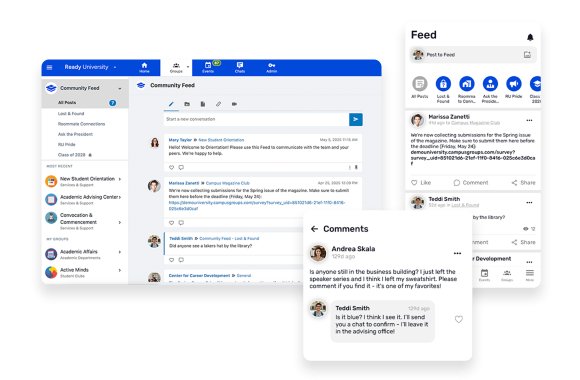This screenshot has width=580, height=380.
Task: Select Ask the President filter icon
Action: 490,84
